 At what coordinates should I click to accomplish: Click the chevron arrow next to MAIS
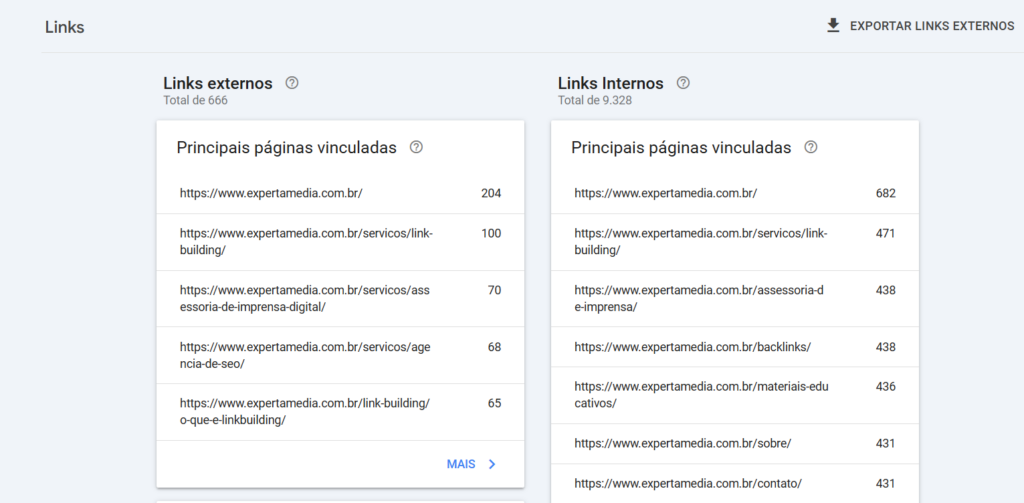[491, 464]
